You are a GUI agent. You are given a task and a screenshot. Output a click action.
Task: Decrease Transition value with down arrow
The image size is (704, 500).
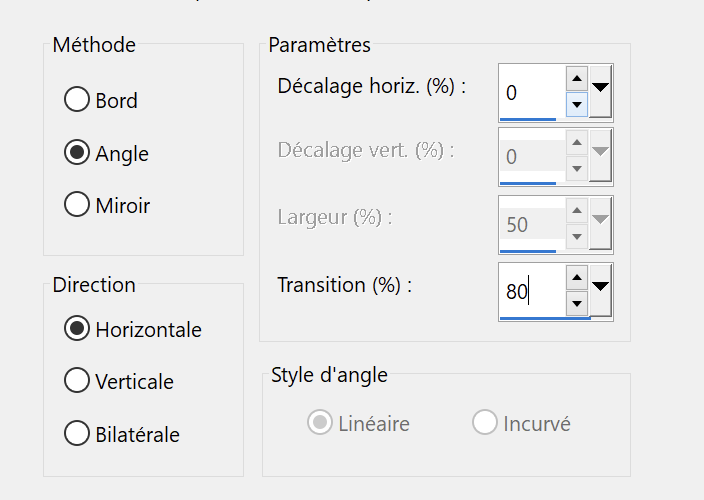click(576, 303)
